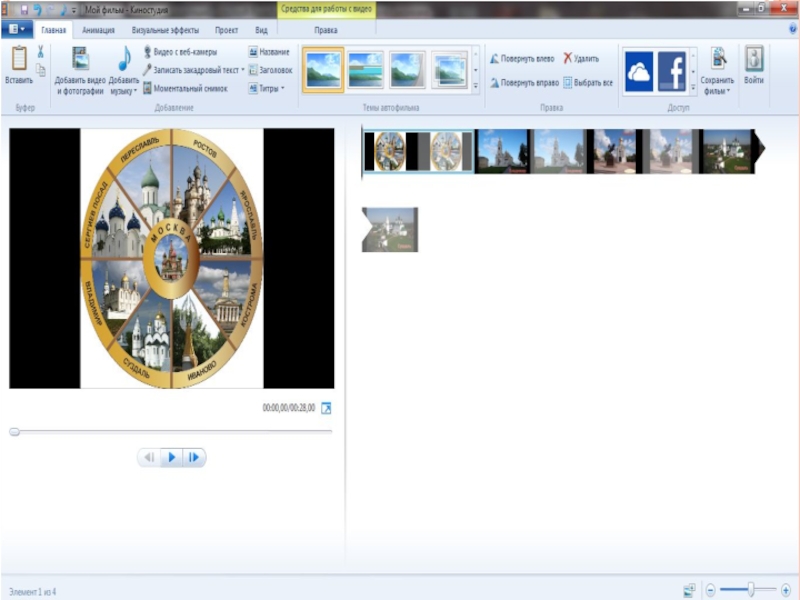Click the Войти sign-in icon
The image size is (800, 600).
(x=754, y=60)
